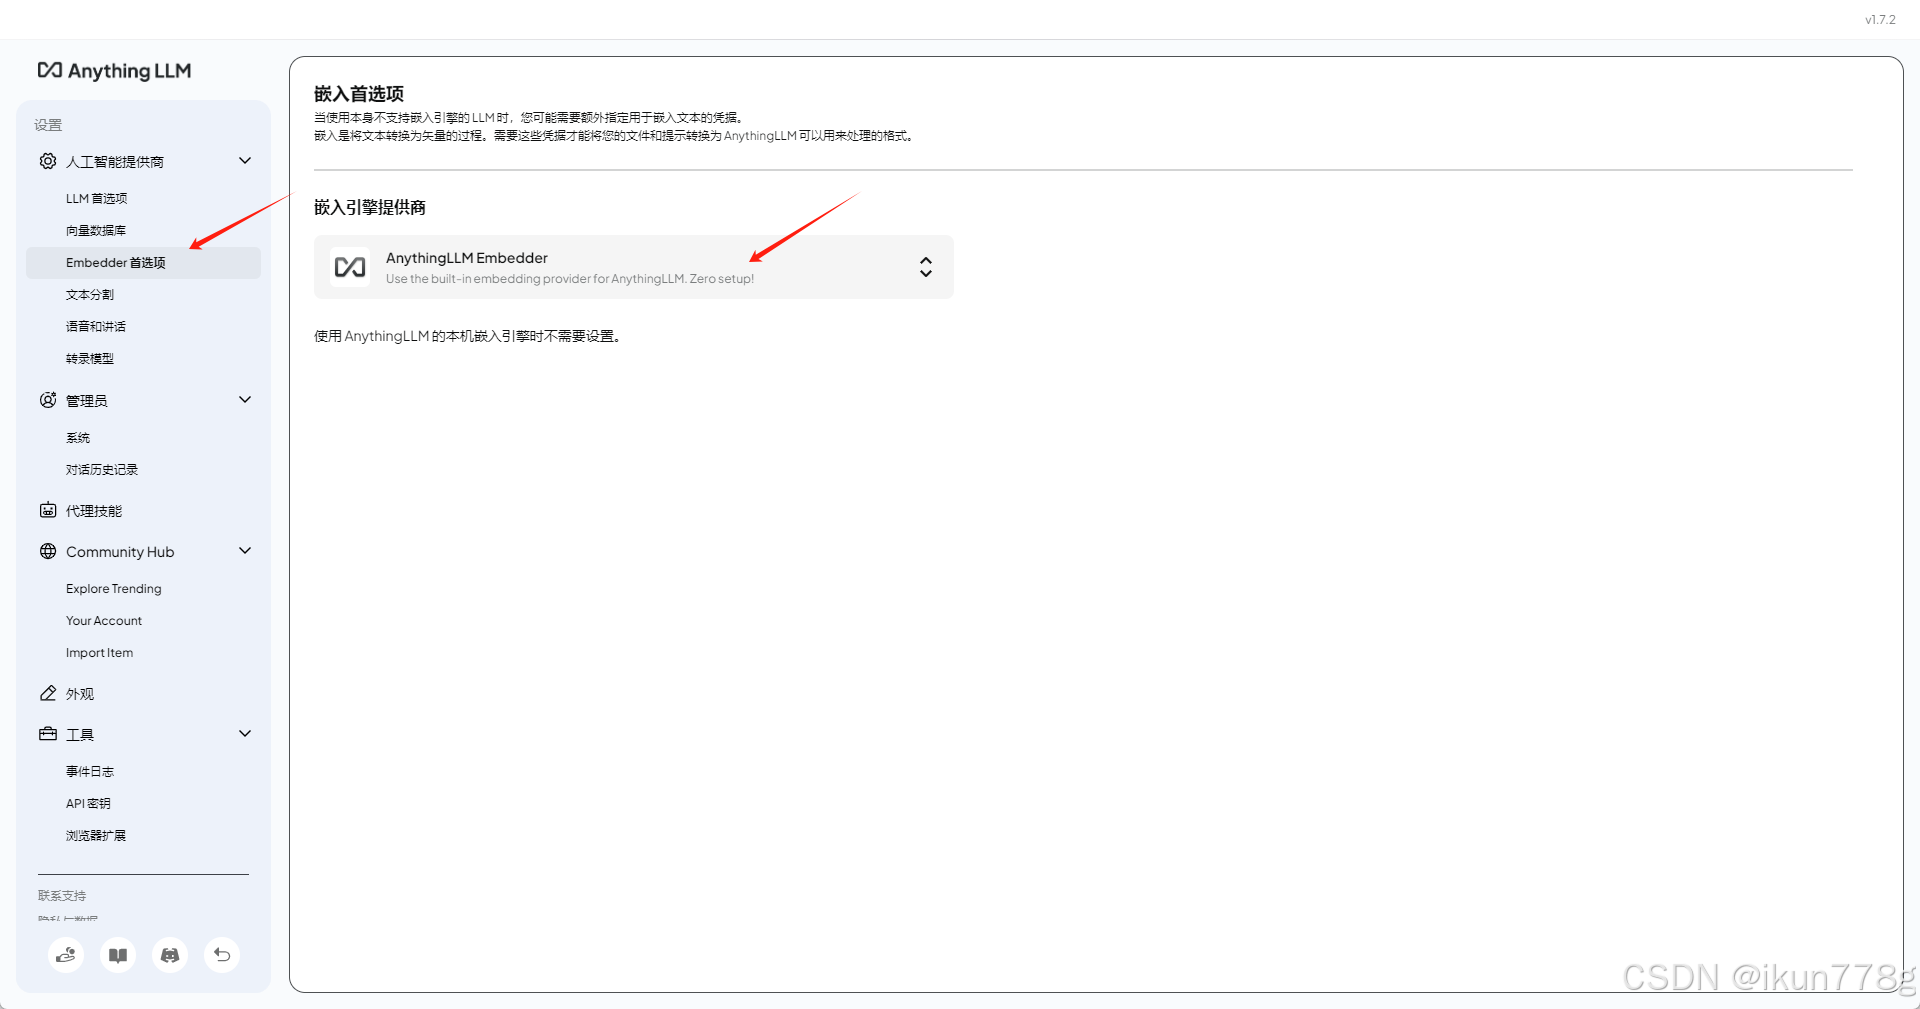1920x1009 pixels.
Task: Click the admin icon beside 管理员
Action: point(48,400)
